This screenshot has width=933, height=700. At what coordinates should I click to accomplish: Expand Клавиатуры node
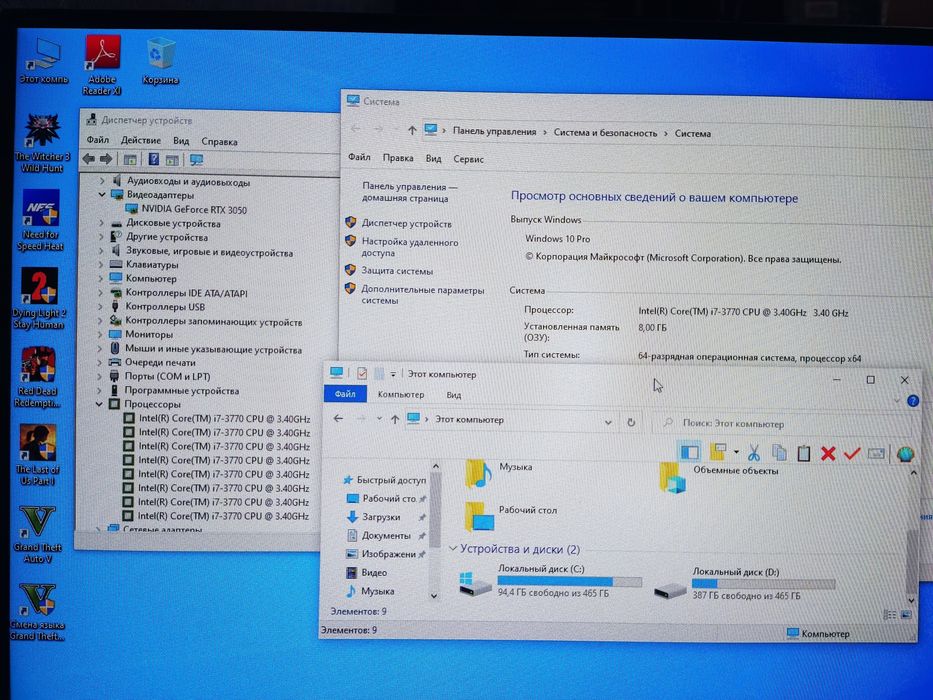coord(101,264)
